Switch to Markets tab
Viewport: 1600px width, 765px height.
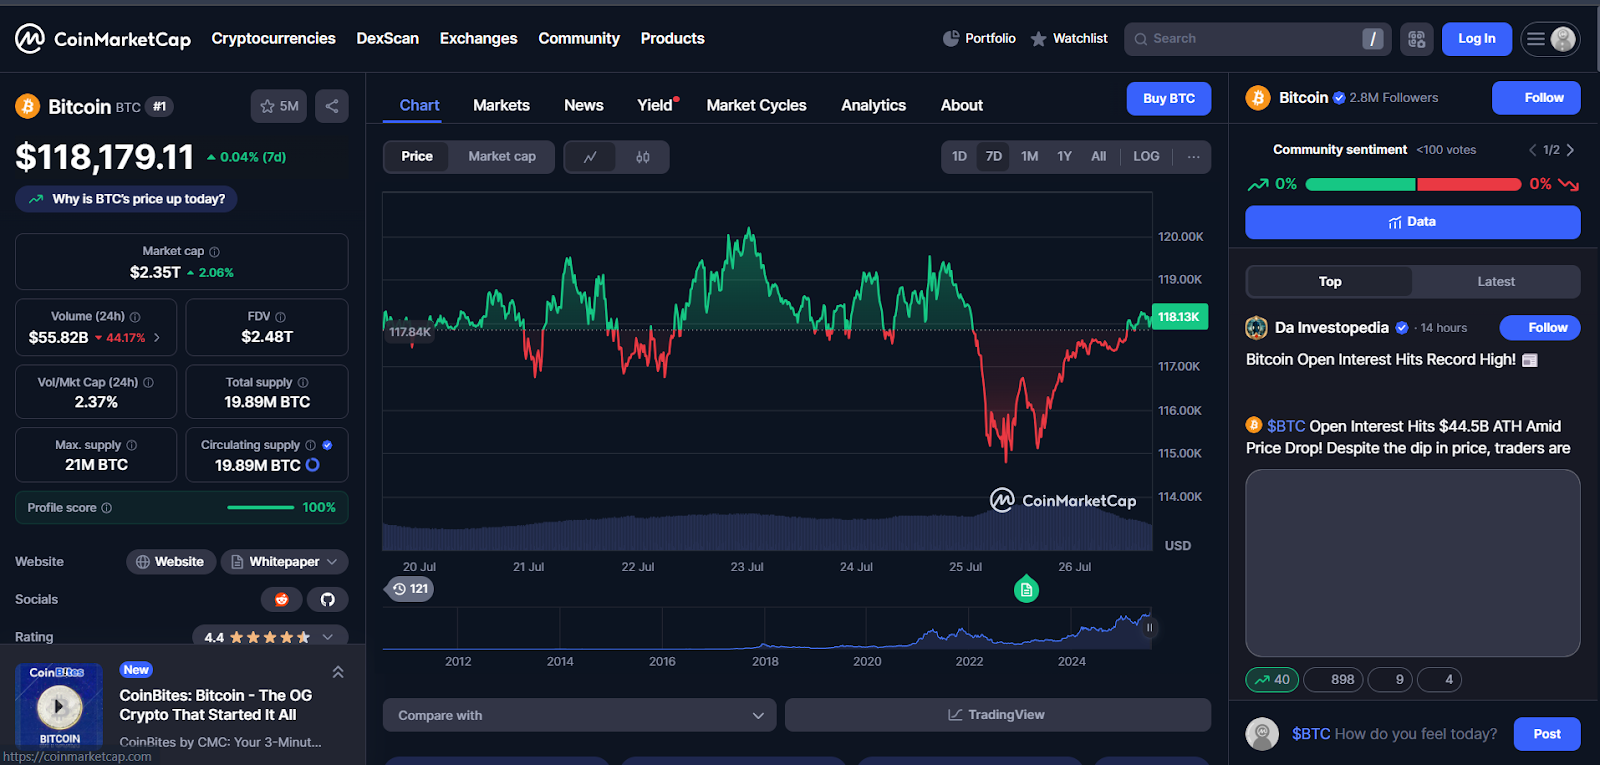(x=501, y=105)
